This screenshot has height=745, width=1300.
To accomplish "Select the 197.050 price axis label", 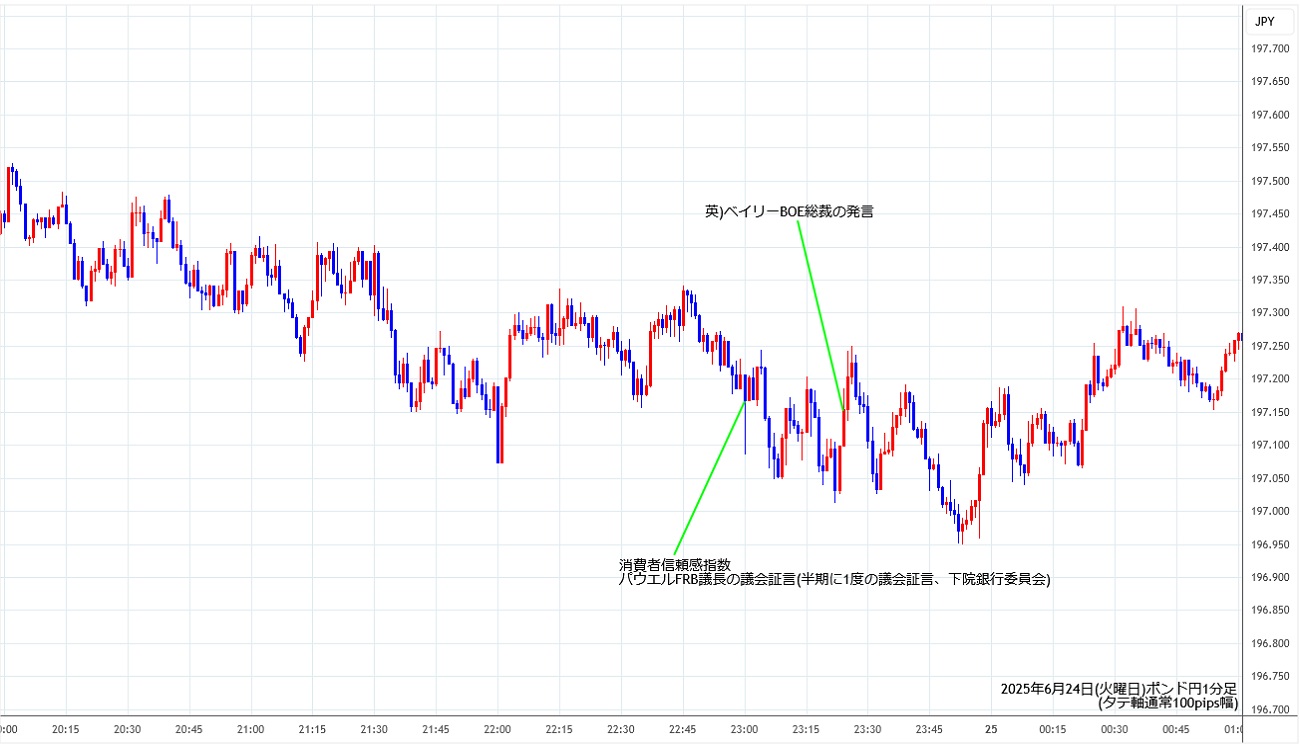I will point(1270,478).
